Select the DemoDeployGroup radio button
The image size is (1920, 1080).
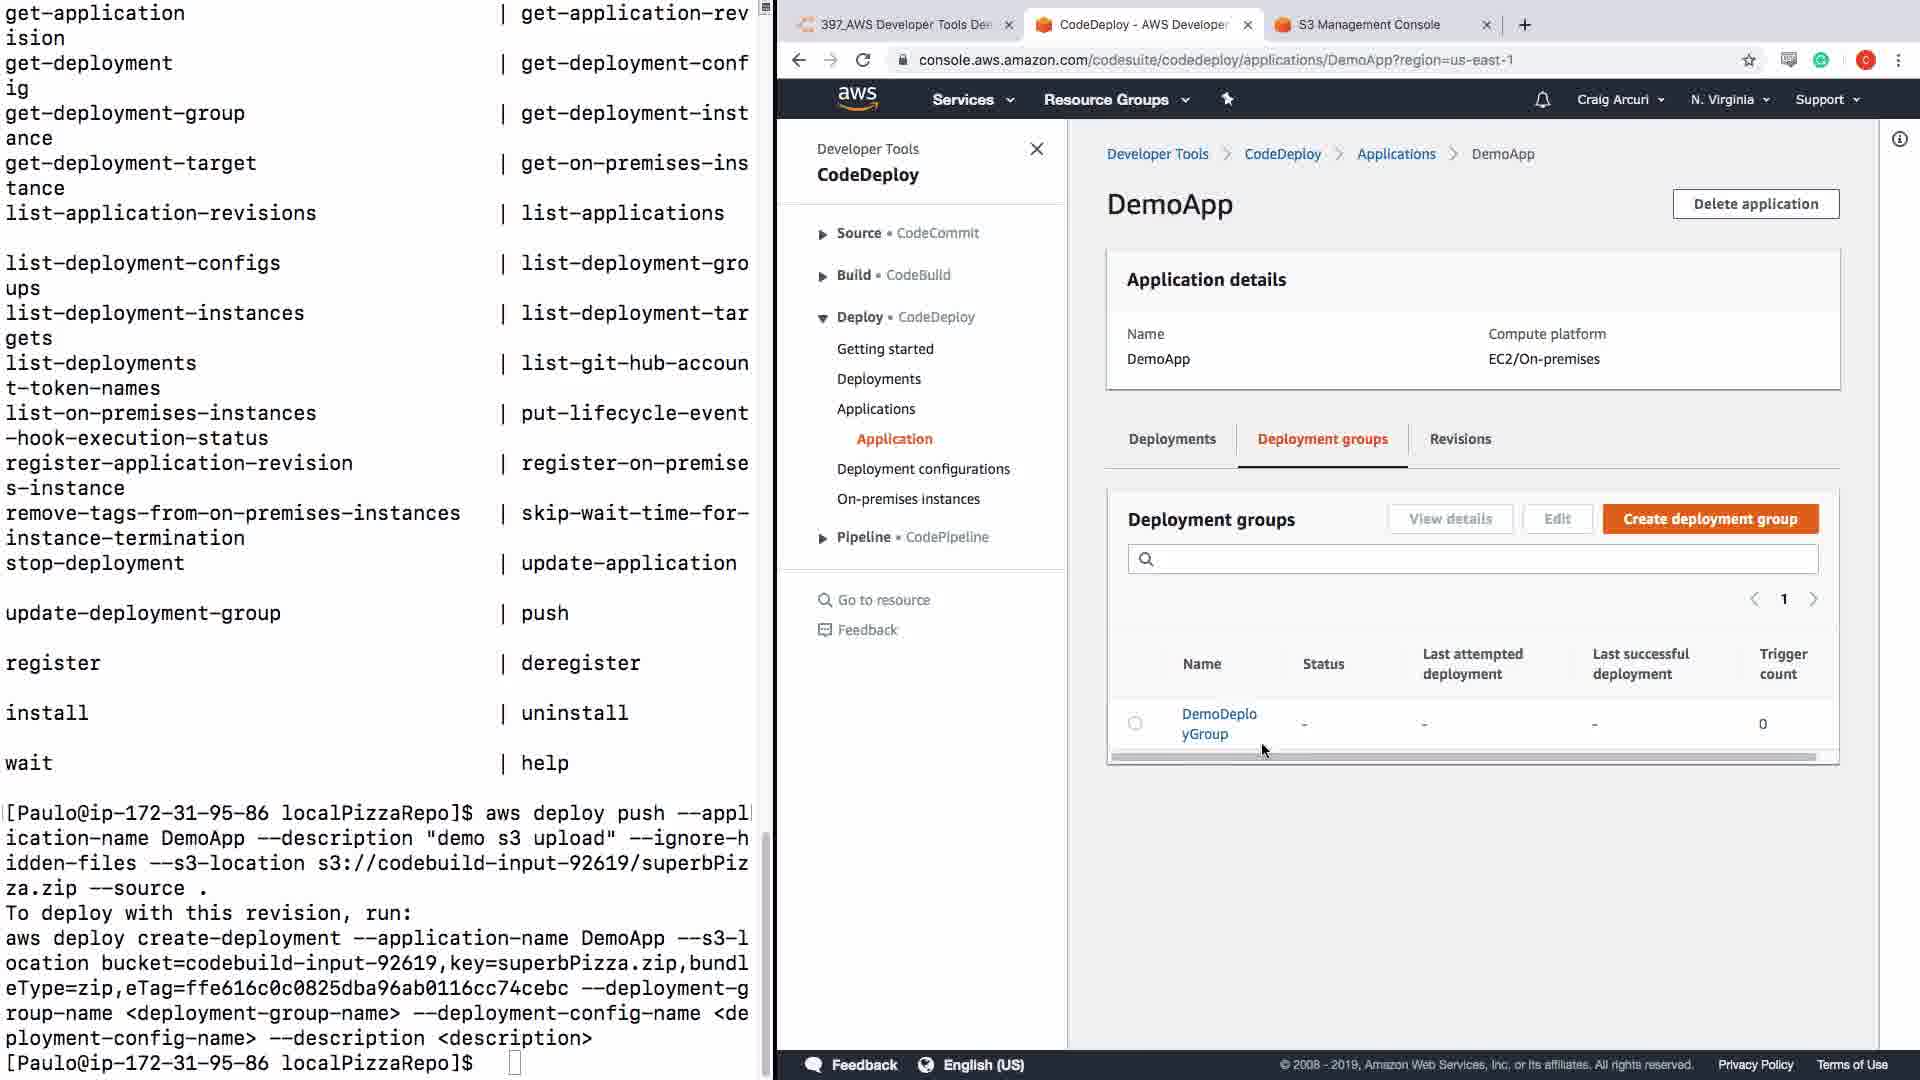click(1135, 723)
